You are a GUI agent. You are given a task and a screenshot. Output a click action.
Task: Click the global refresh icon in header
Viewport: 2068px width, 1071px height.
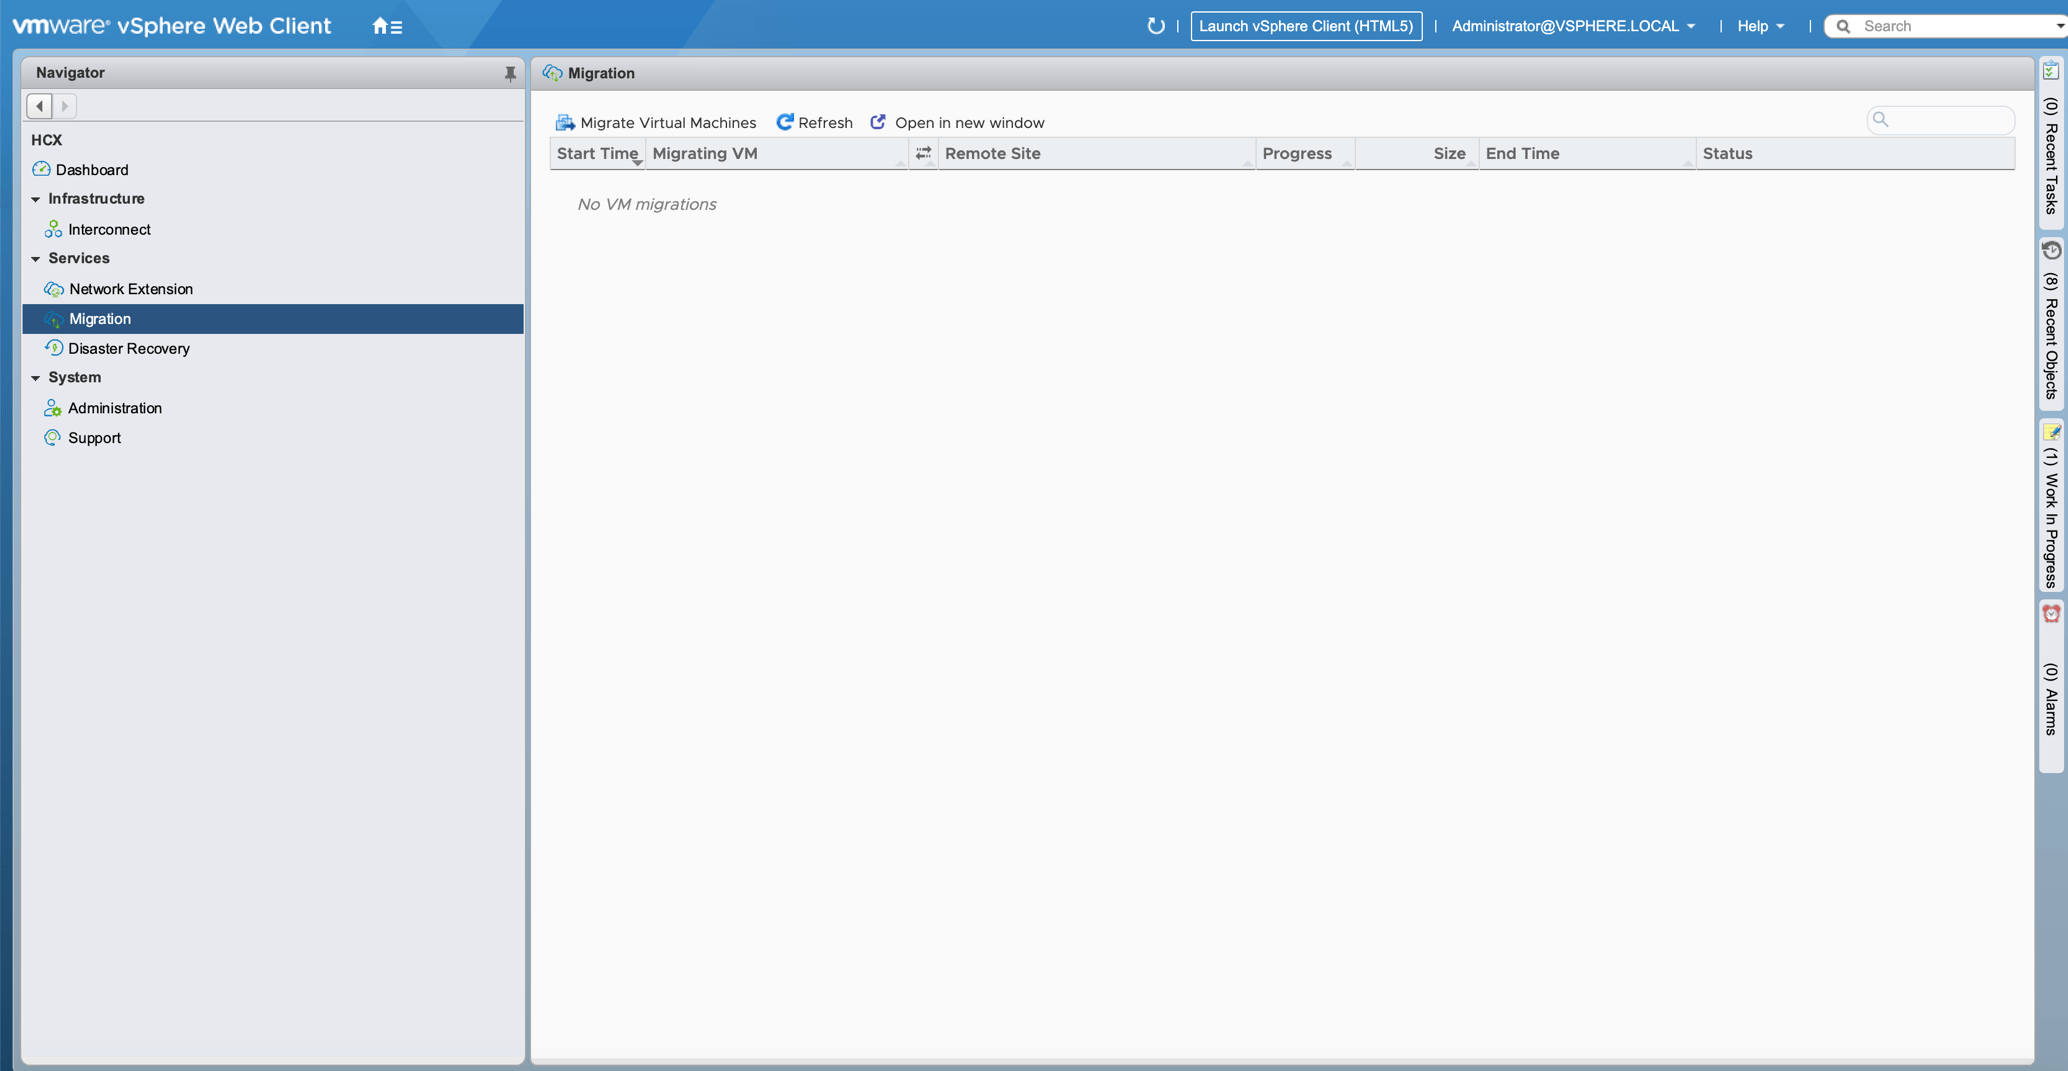pyautogui.click(x=1155, y=26)
